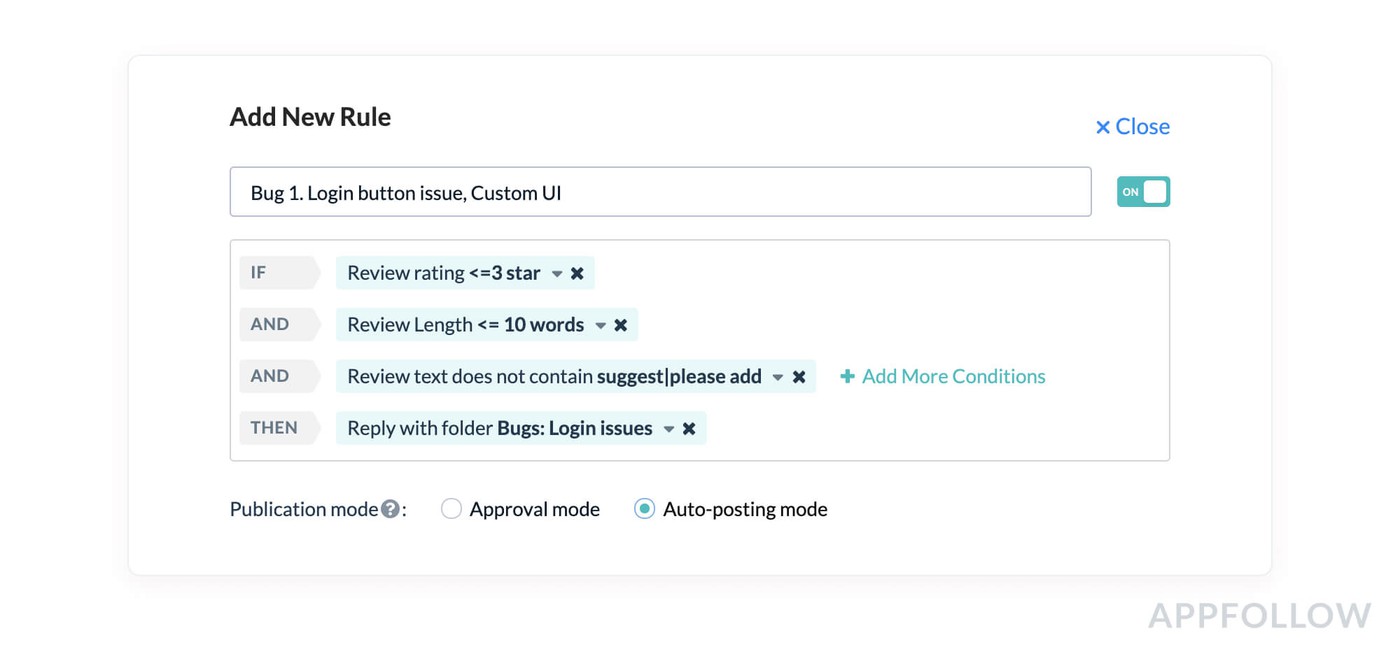Expand the Review Length dropdown arrow

tap(601, 326)
